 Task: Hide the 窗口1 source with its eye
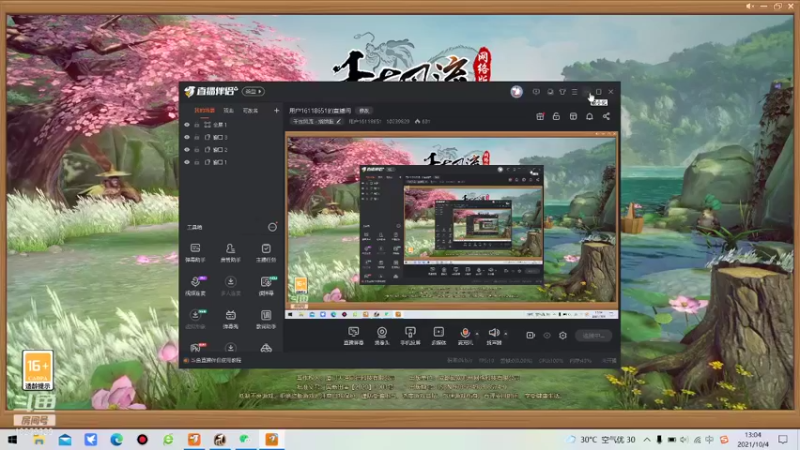(187, 162)
